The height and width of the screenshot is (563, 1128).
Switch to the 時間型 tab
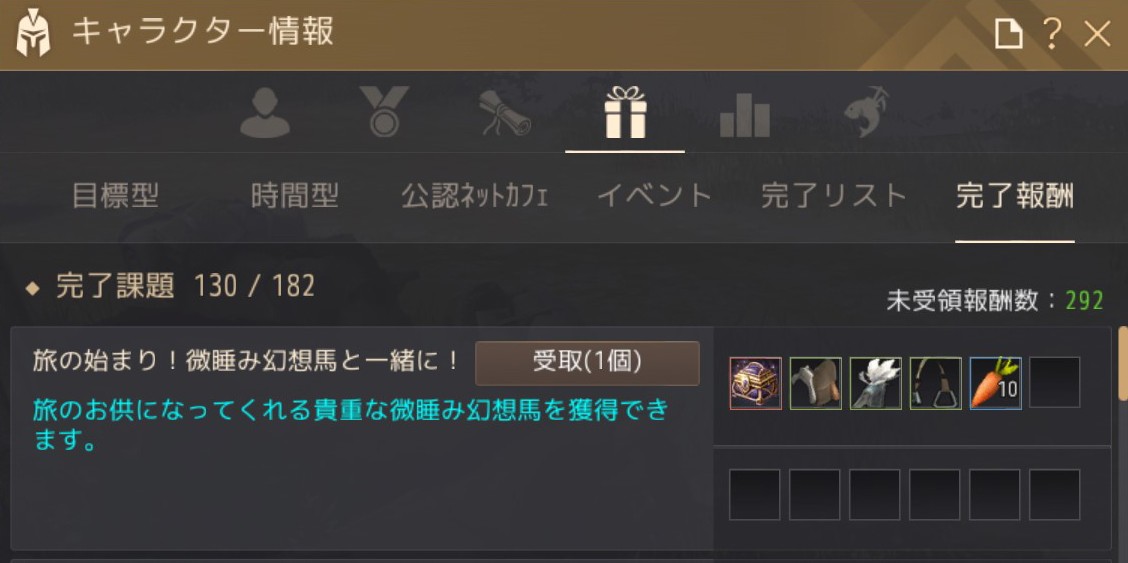coord(295,196)
